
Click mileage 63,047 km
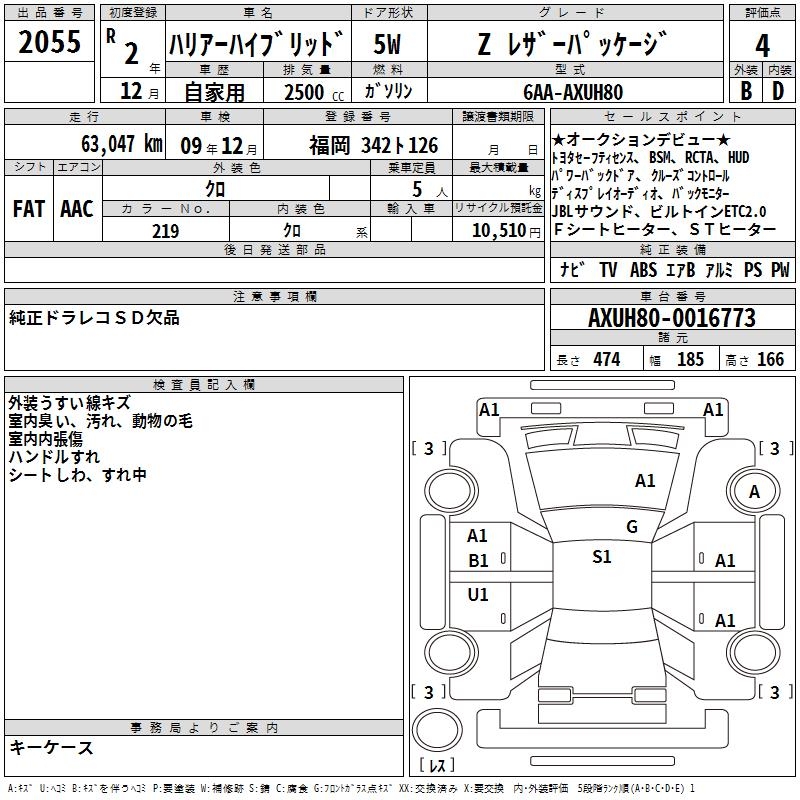[x=122, y=144]
